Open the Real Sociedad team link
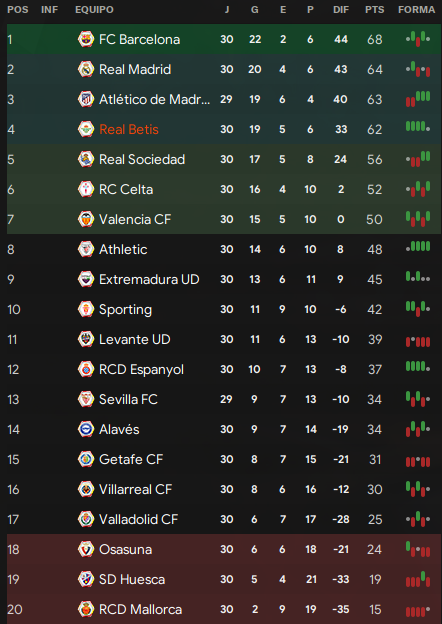Viewport: 442px width, 624px height. pyautogui.click(x=142, y=159)
